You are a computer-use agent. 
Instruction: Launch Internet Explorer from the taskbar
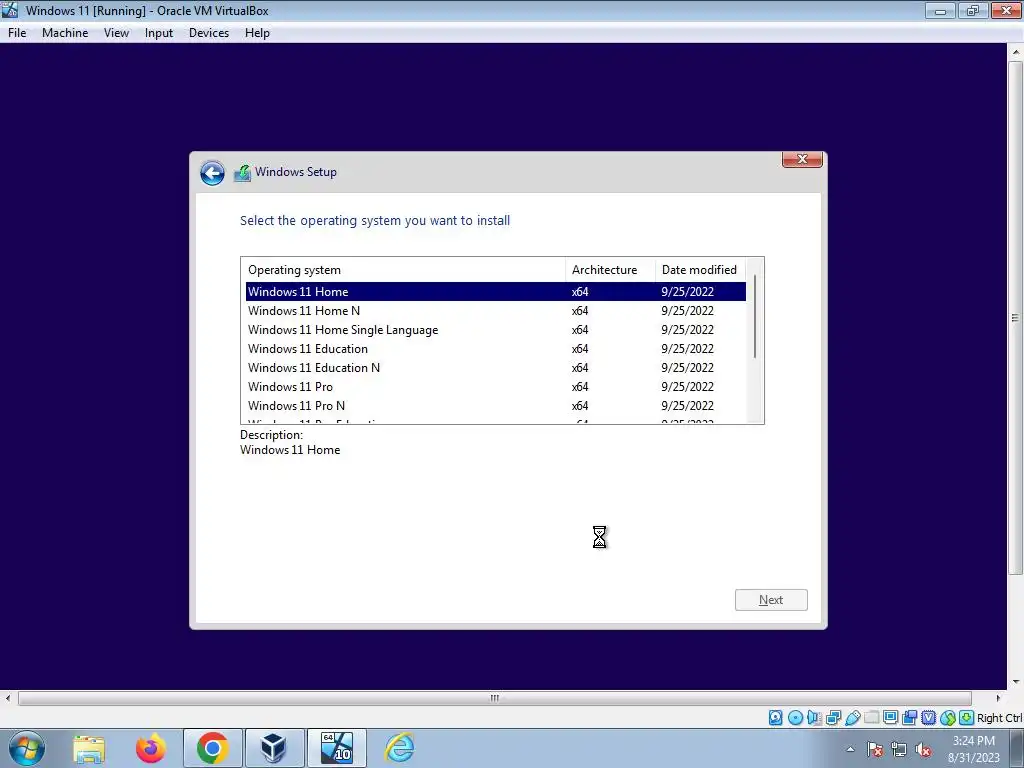tap(399, 748)
